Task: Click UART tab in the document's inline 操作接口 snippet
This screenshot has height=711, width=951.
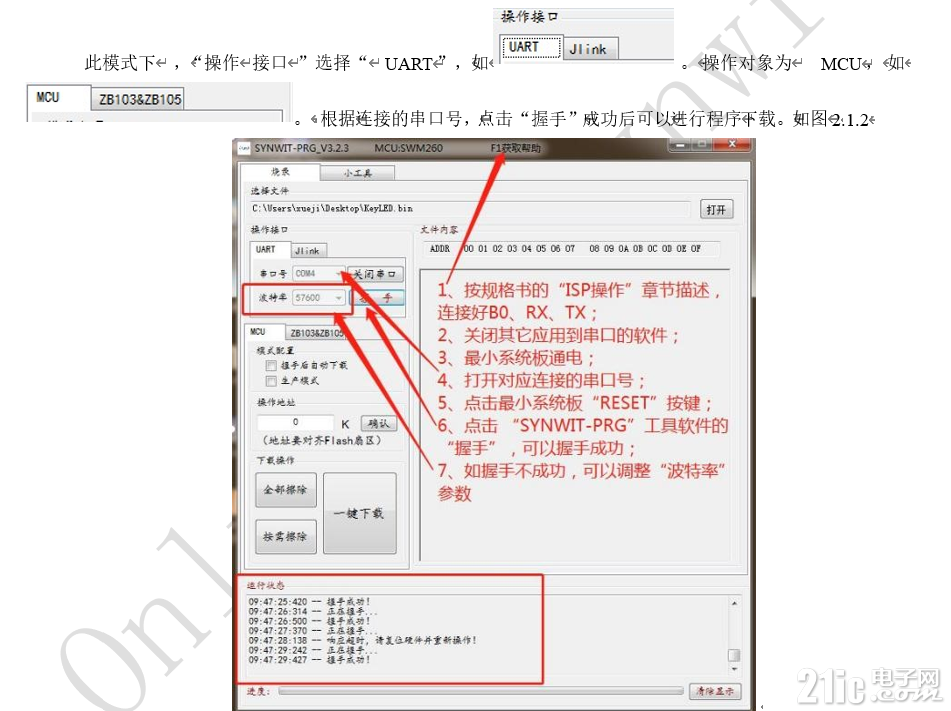Action: (x=530, y=47)
